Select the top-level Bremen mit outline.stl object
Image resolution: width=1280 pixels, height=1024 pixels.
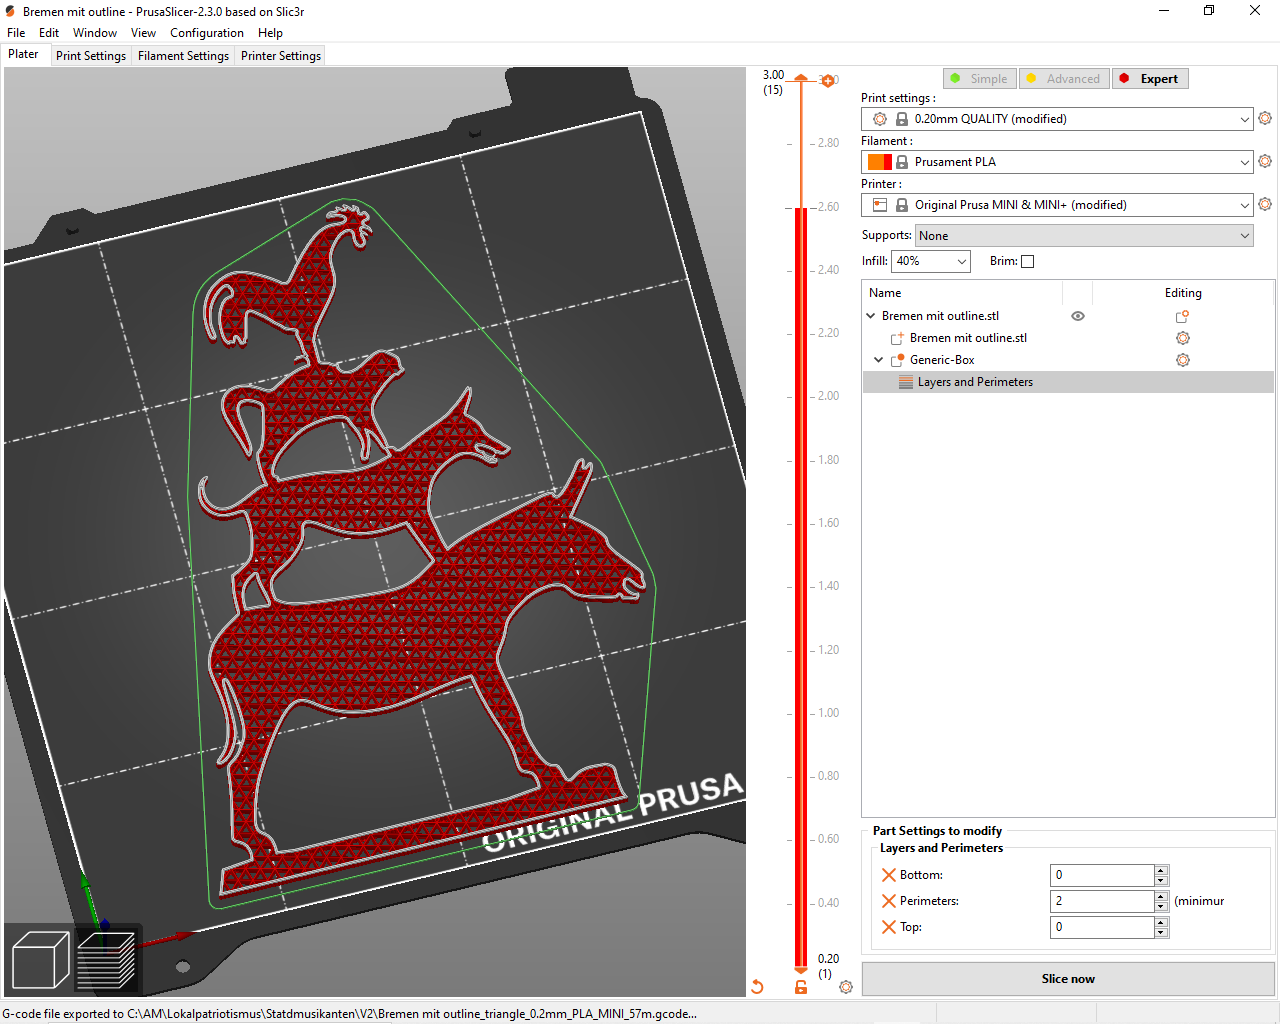(x=1068, y=316)
